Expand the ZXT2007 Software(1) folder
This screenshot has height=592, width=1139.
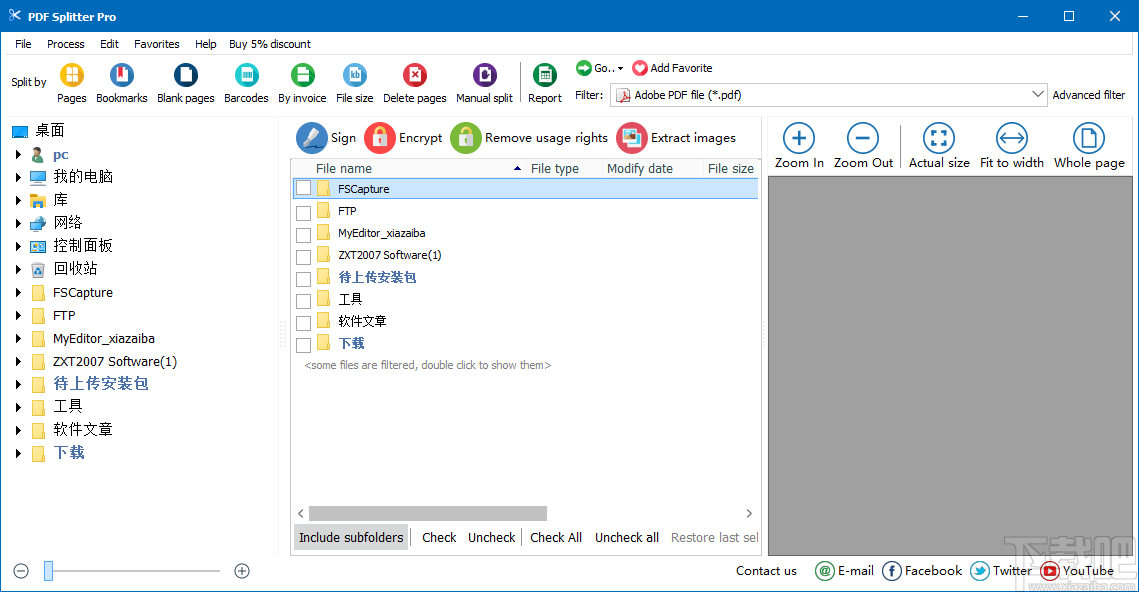[x=20, y=360]
